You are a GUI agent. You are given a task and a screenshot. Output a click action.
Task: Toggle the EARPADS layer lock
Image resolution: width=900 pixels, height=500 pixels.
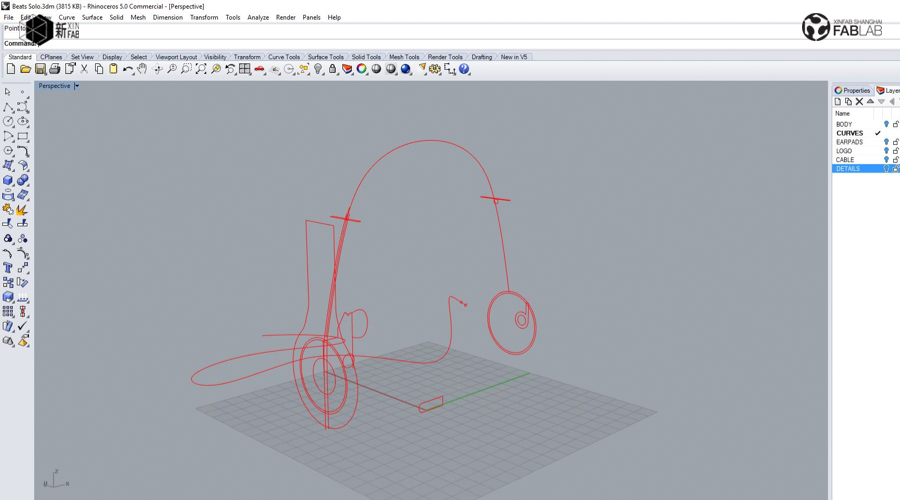(x=895, y=142)
